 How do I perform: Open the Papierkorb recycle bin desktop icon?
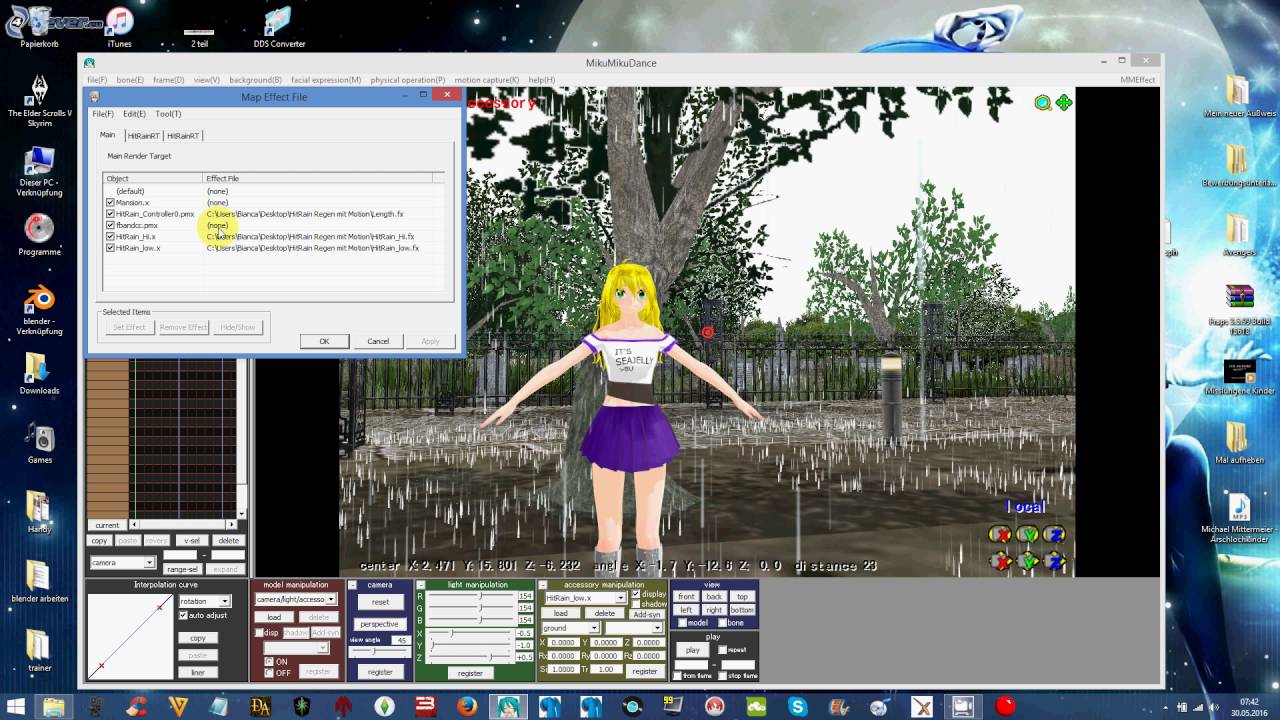click(37, 25)
